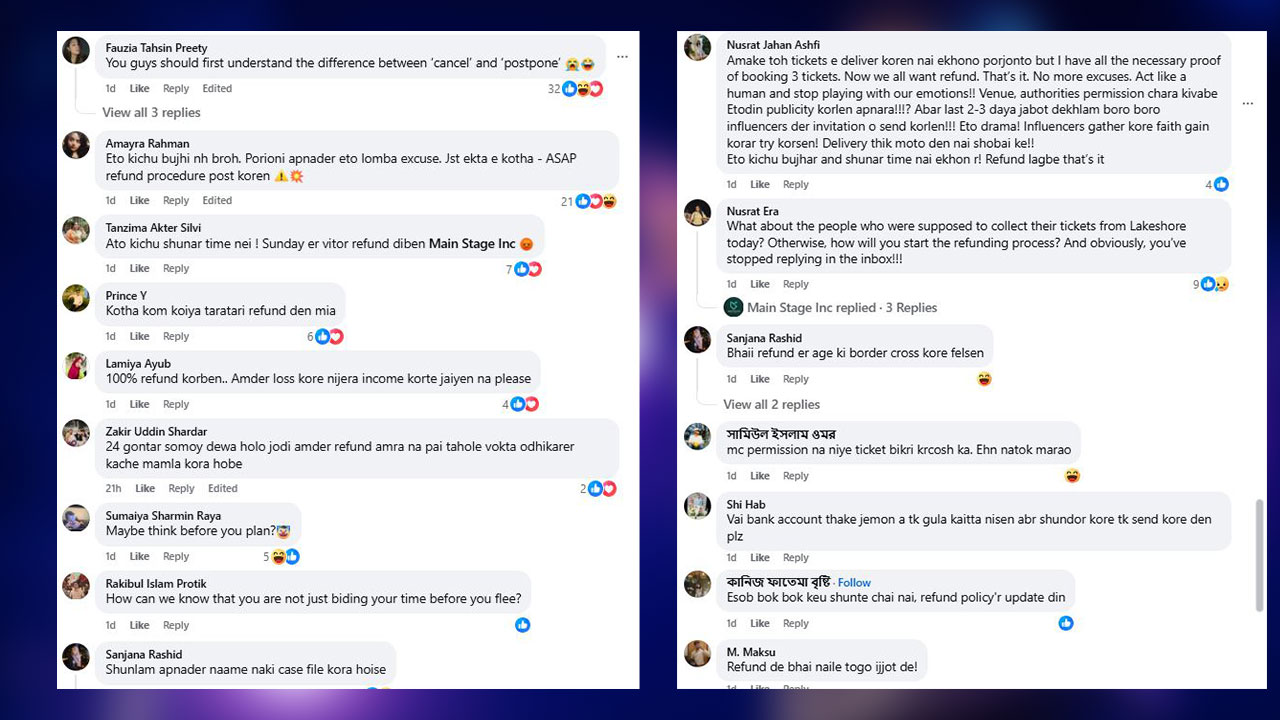The width and height of the screenshot is (1280, 720).
Task: Like Tanzima Akter Silvi's comment
Action: click(x=139, y=269)
